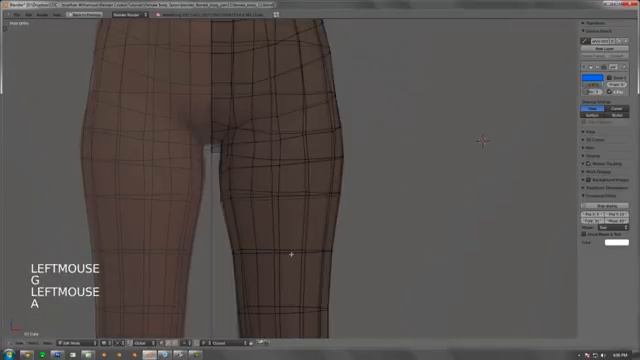The width and height of the screenshot is (640, 360).
Task: Open the Mouse display type dropdown
Action: coord(613,227)
